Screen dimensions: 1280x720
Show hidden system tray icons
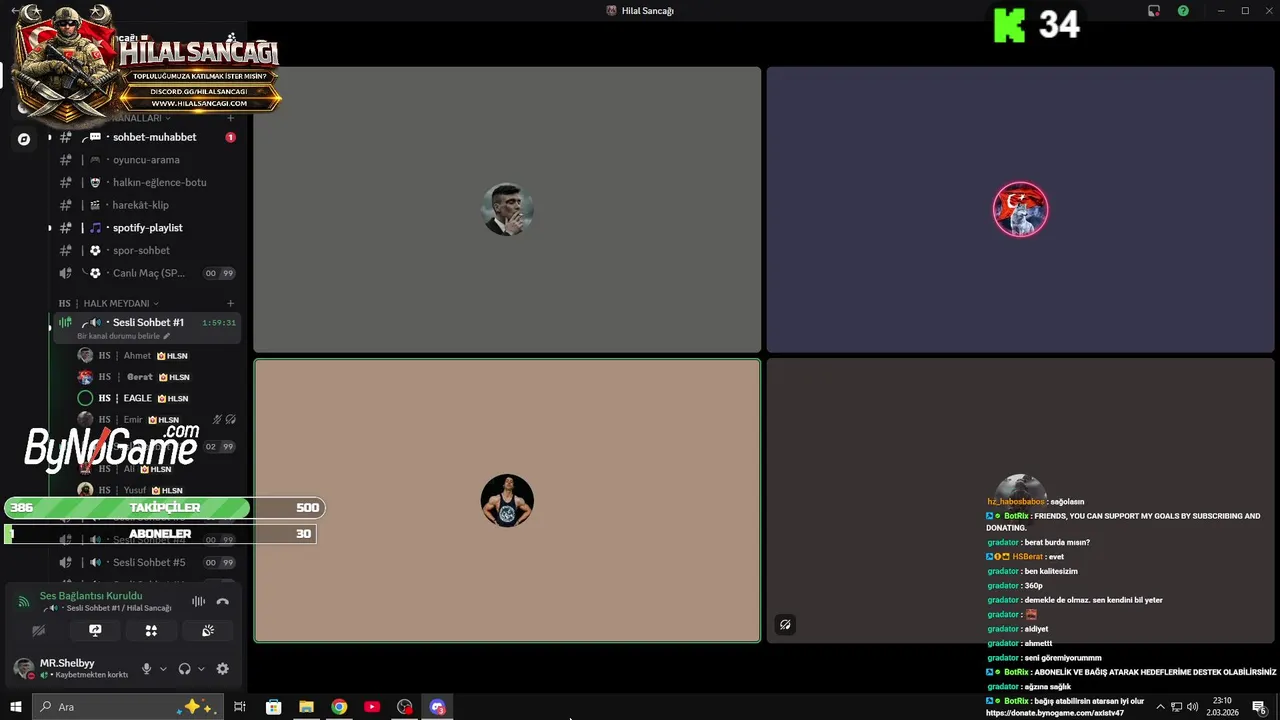[1160, 707]
